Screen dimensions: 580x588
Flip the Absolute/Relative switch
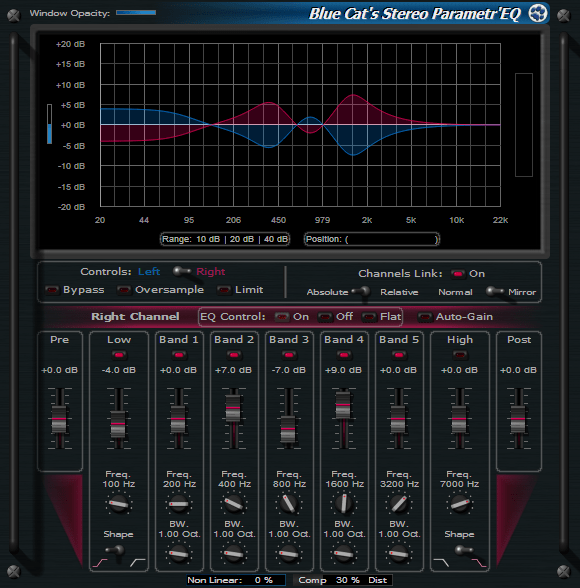[361, 291]
